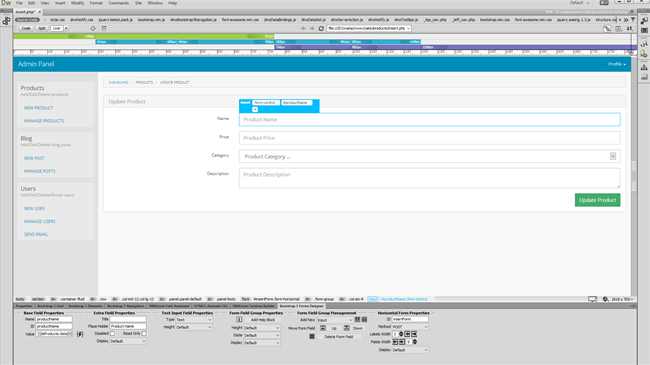Click into the Product Price field
The height and width of the screenshot is (365, 650).
pyautogui.click(x=429, y=138)
